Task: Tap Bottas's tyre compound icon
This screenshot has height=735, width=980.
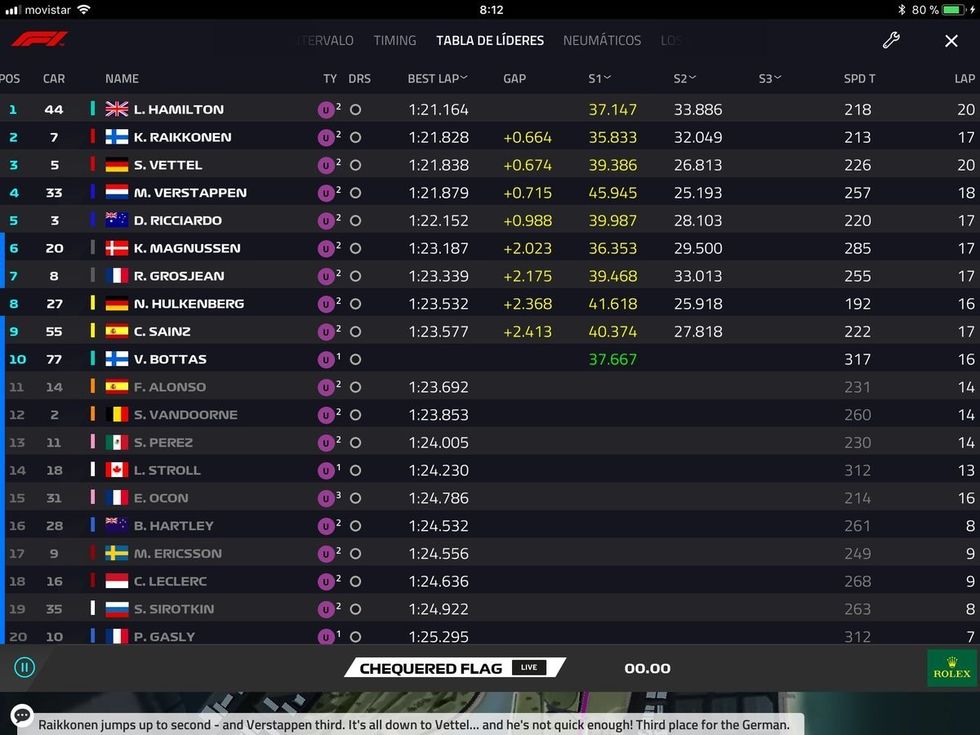Action: click(x=326, y=359)
